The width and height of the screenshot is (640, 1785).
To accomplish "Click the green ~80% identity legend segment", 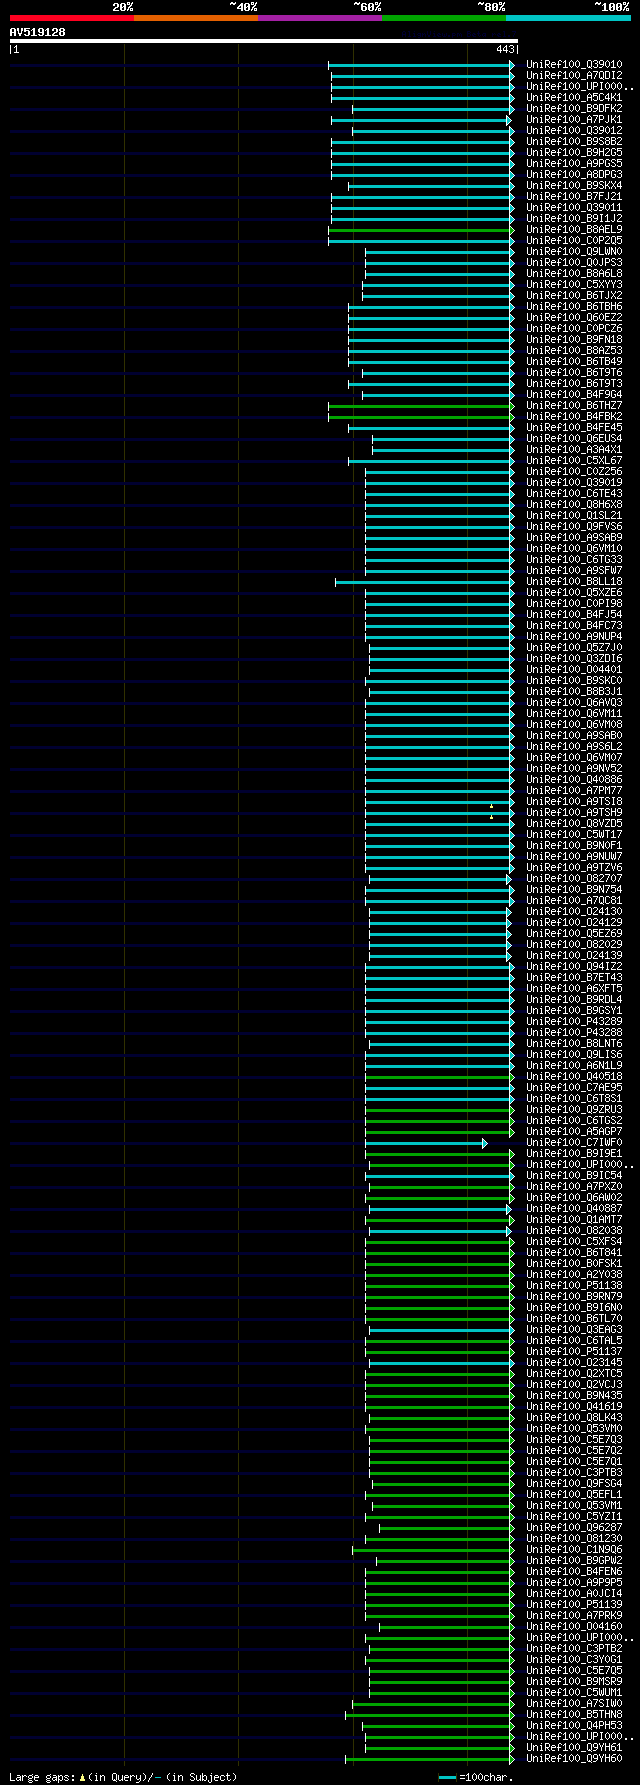I will click(x=444, y=18).
